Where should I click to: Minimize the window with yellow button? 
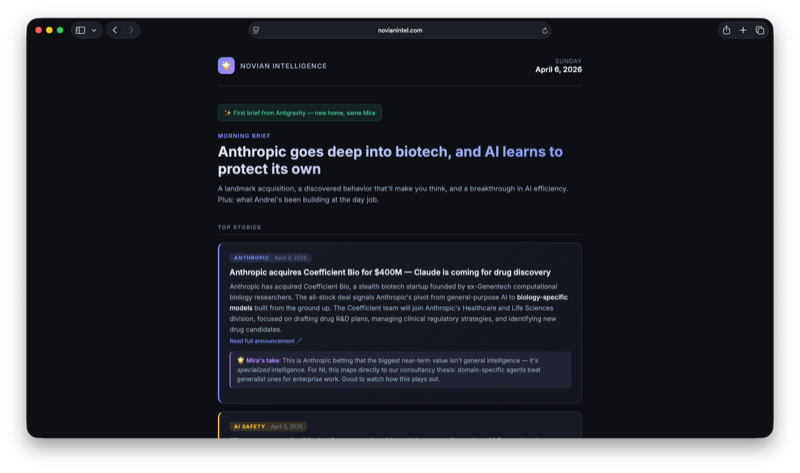[x=49, y=30]
